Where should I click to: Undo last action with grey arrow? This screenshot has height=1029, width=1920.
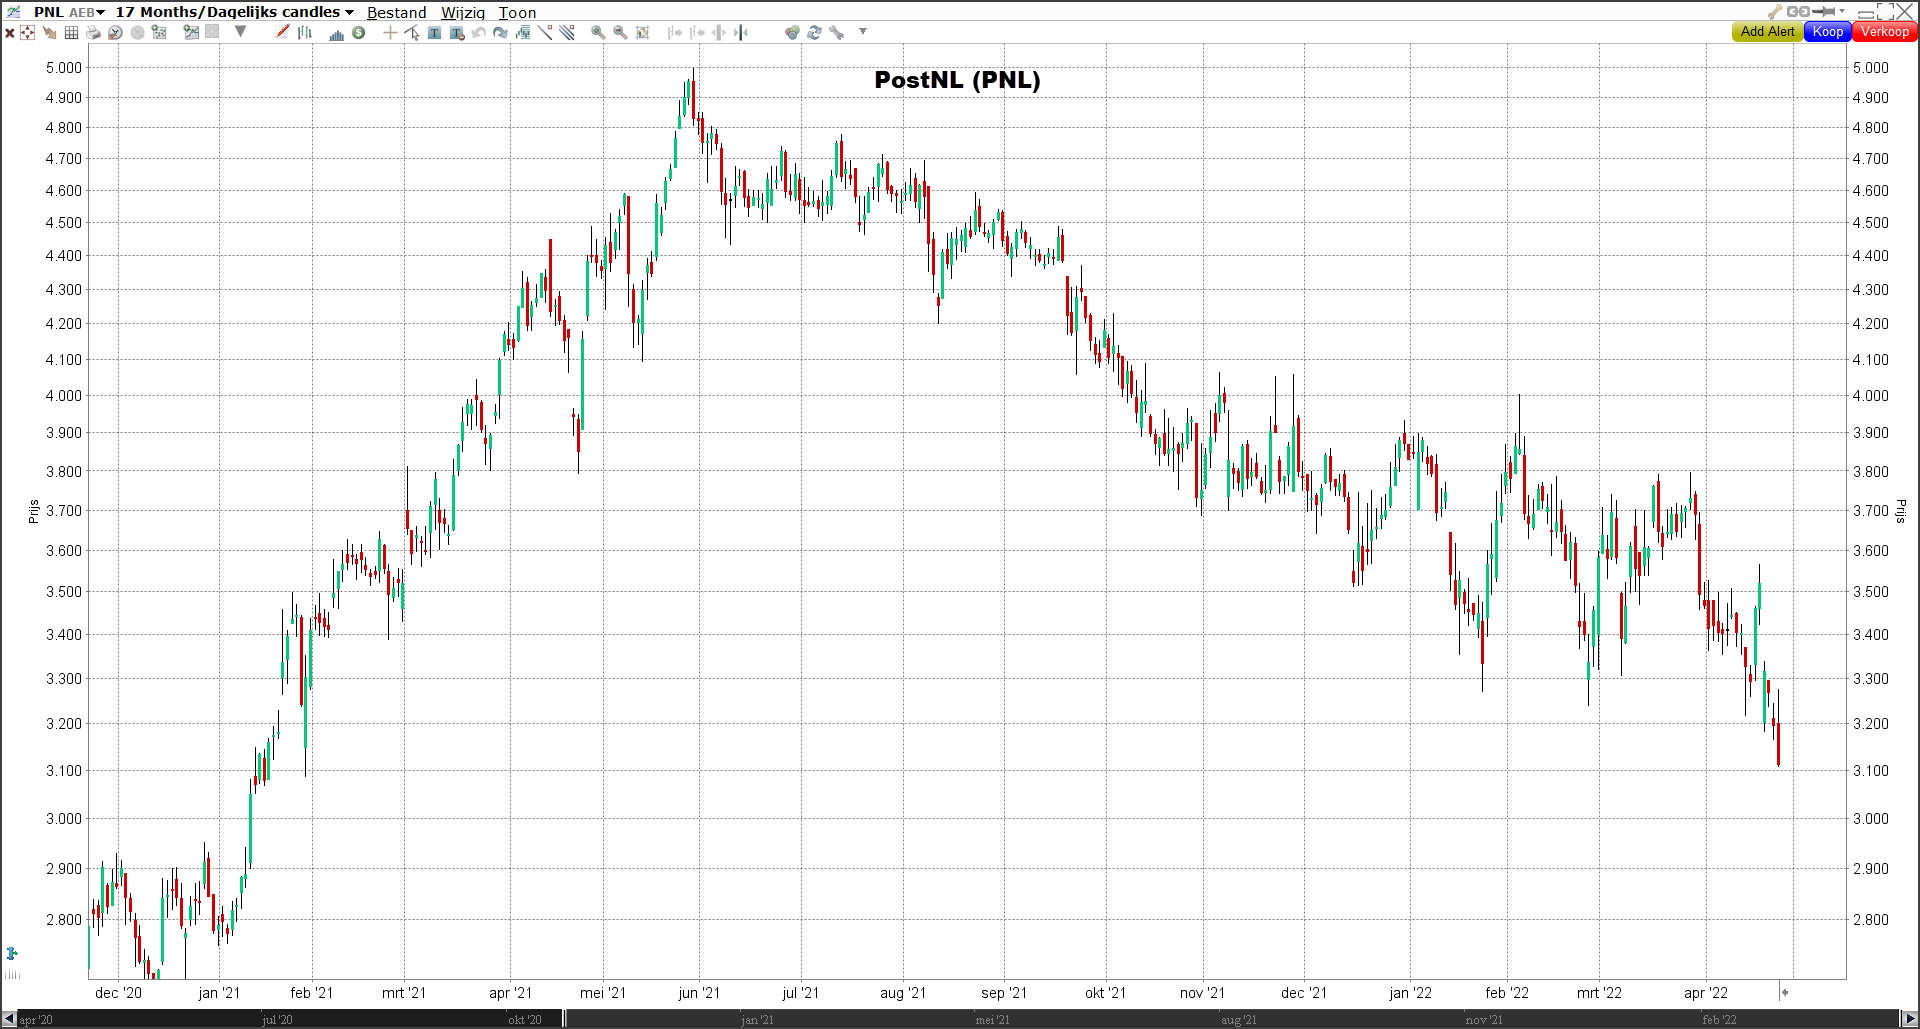(478, 32)
